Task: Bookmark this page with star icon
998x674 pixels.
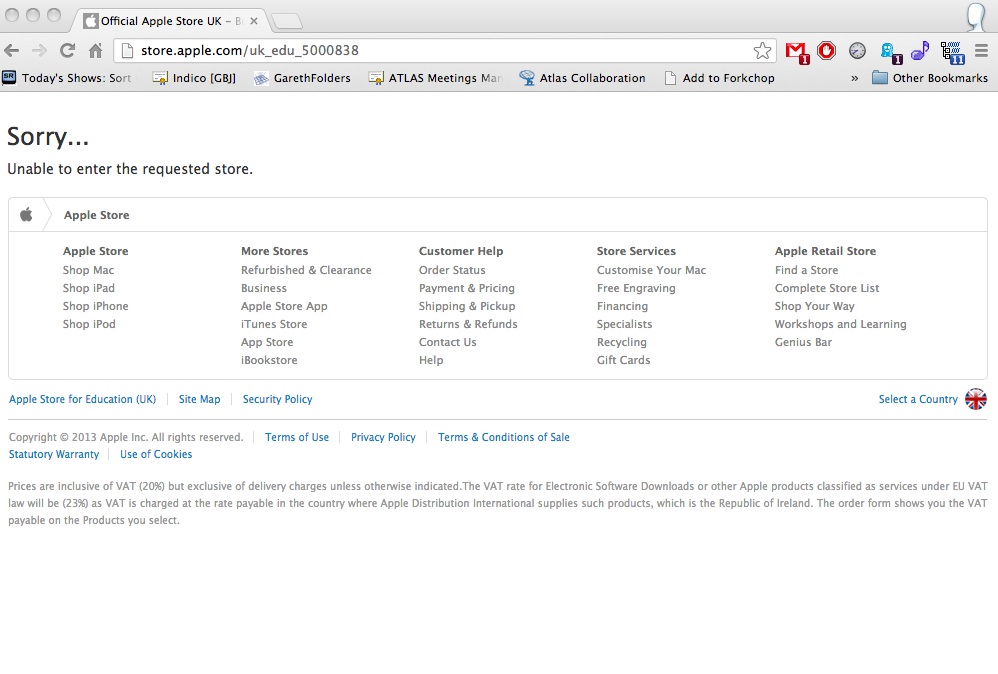Action: click(x=762, y=50)
